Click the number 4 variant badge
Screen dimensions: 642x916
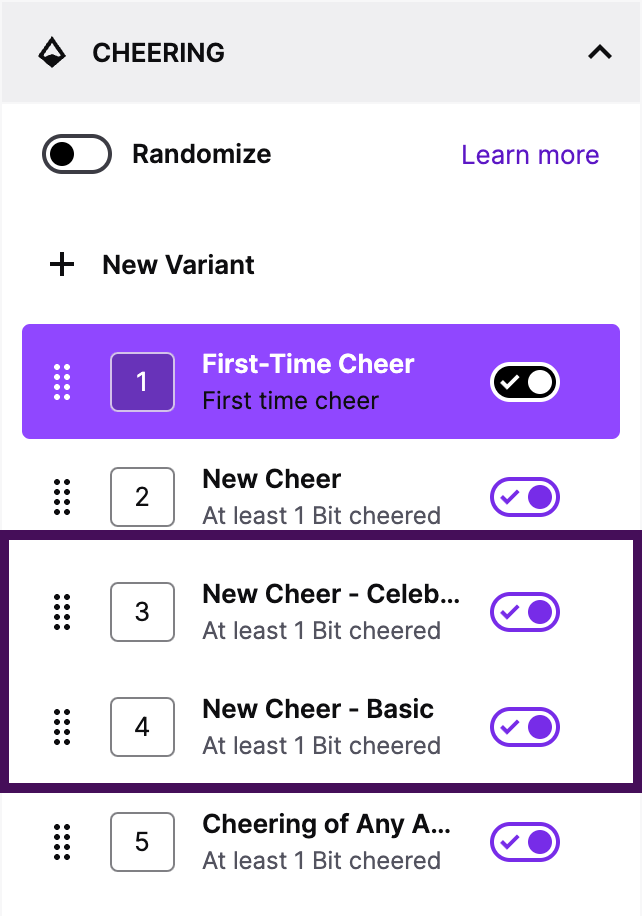pyautogui.click(x=142, y=727)
